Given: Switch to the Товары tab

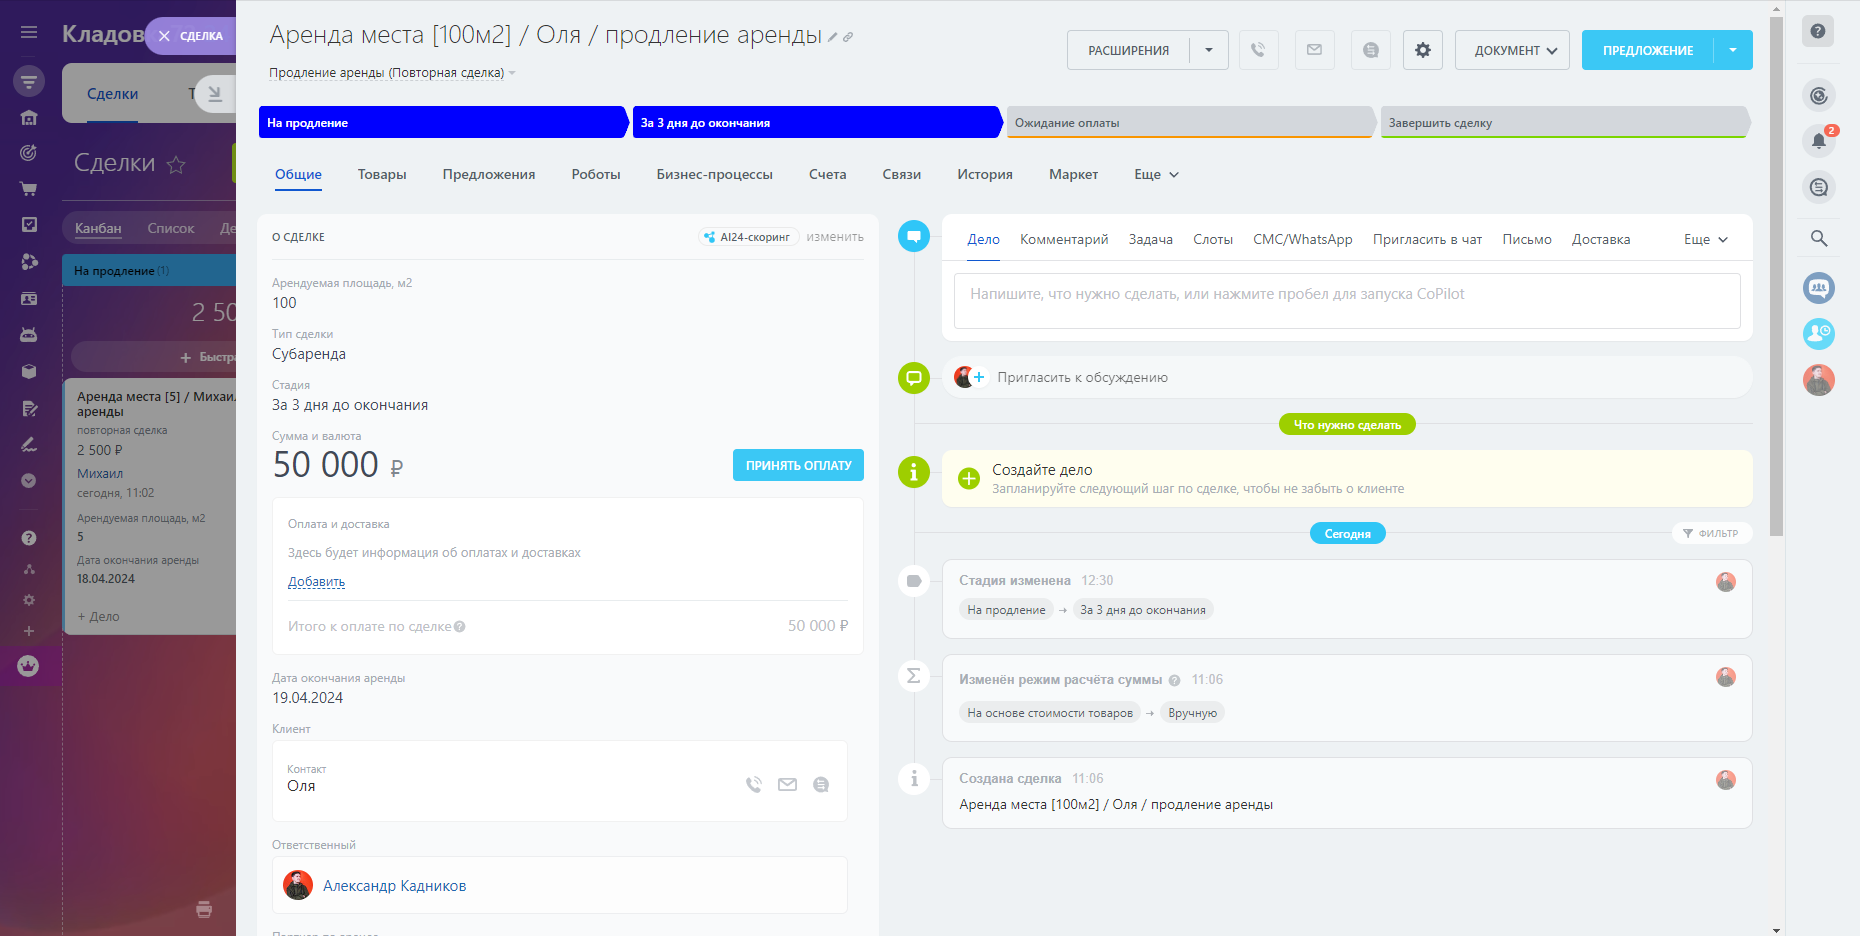Looking at the screenshot, I should pos(382,174).
